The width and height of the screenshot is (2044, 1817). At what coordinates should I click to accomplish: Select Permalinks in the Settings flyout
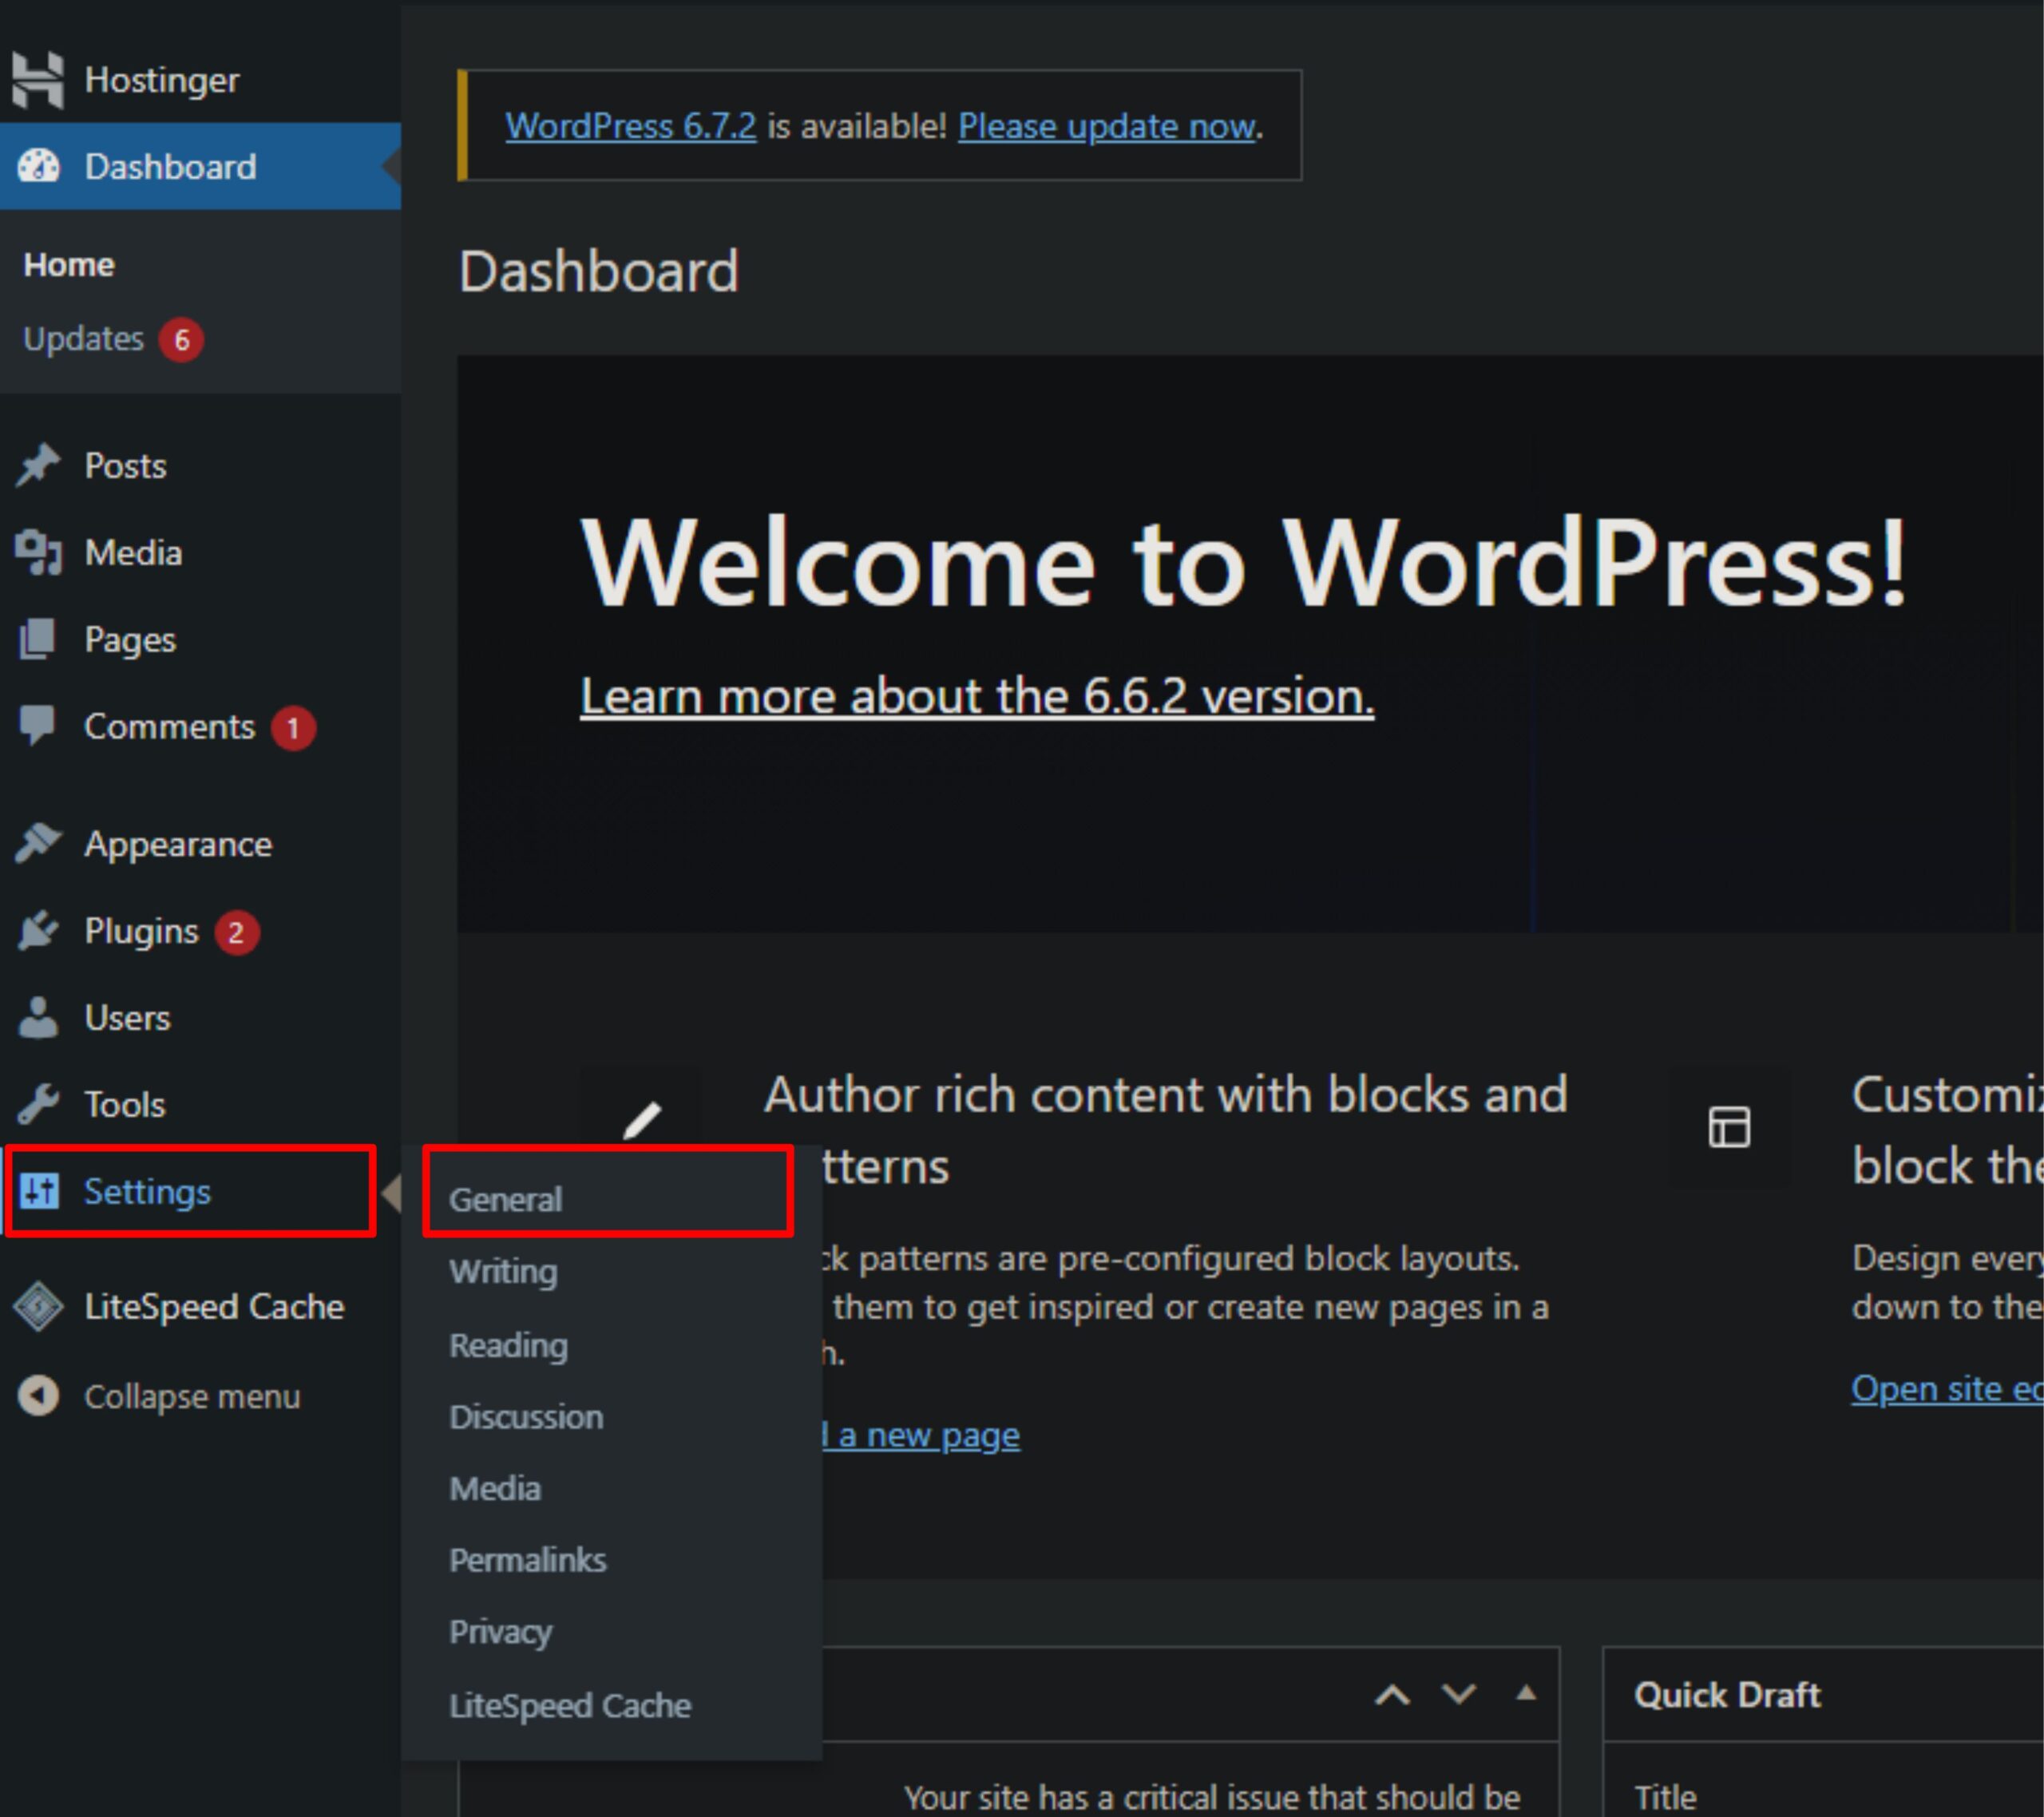point(611,1561)
